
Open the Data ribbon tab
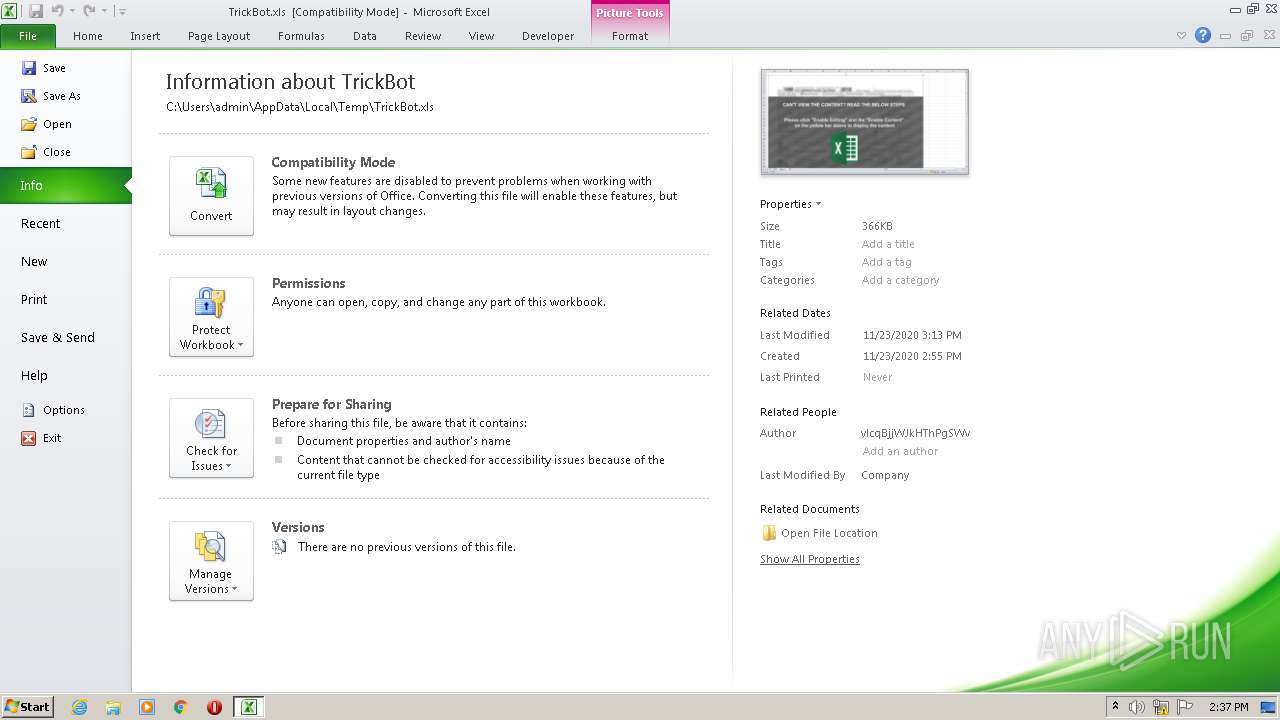[365, 36]
